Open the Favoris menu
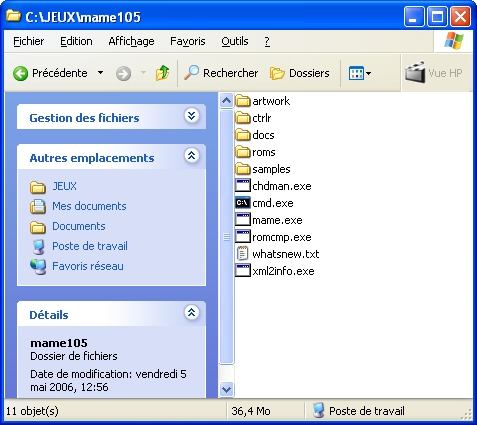The image size is (477, 425). tap(188, 41)
